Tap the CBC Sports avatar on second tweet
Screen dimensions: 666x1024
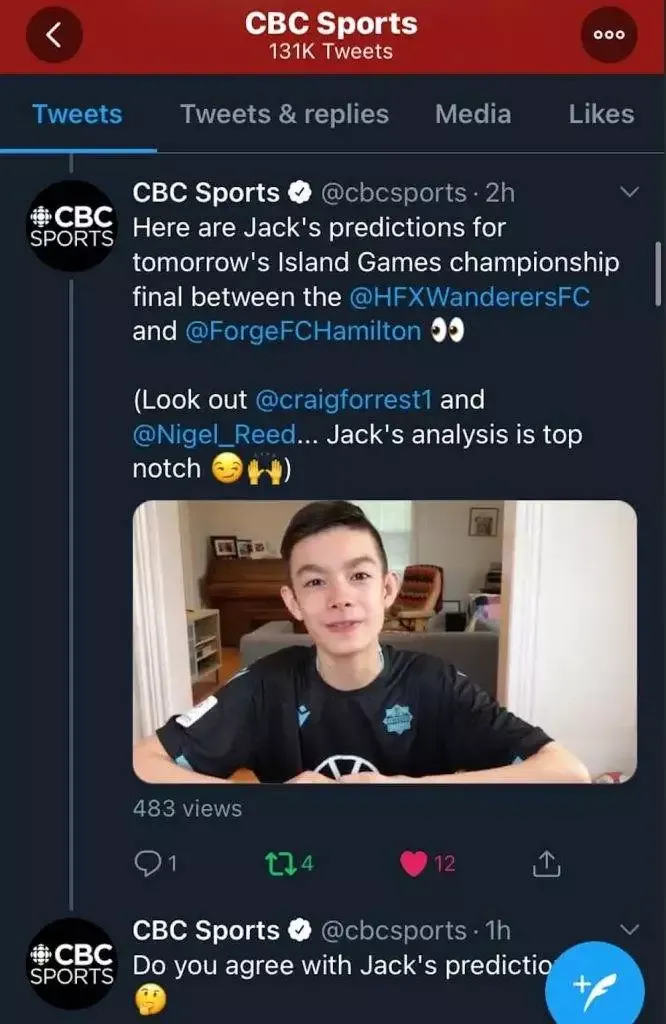71,963
